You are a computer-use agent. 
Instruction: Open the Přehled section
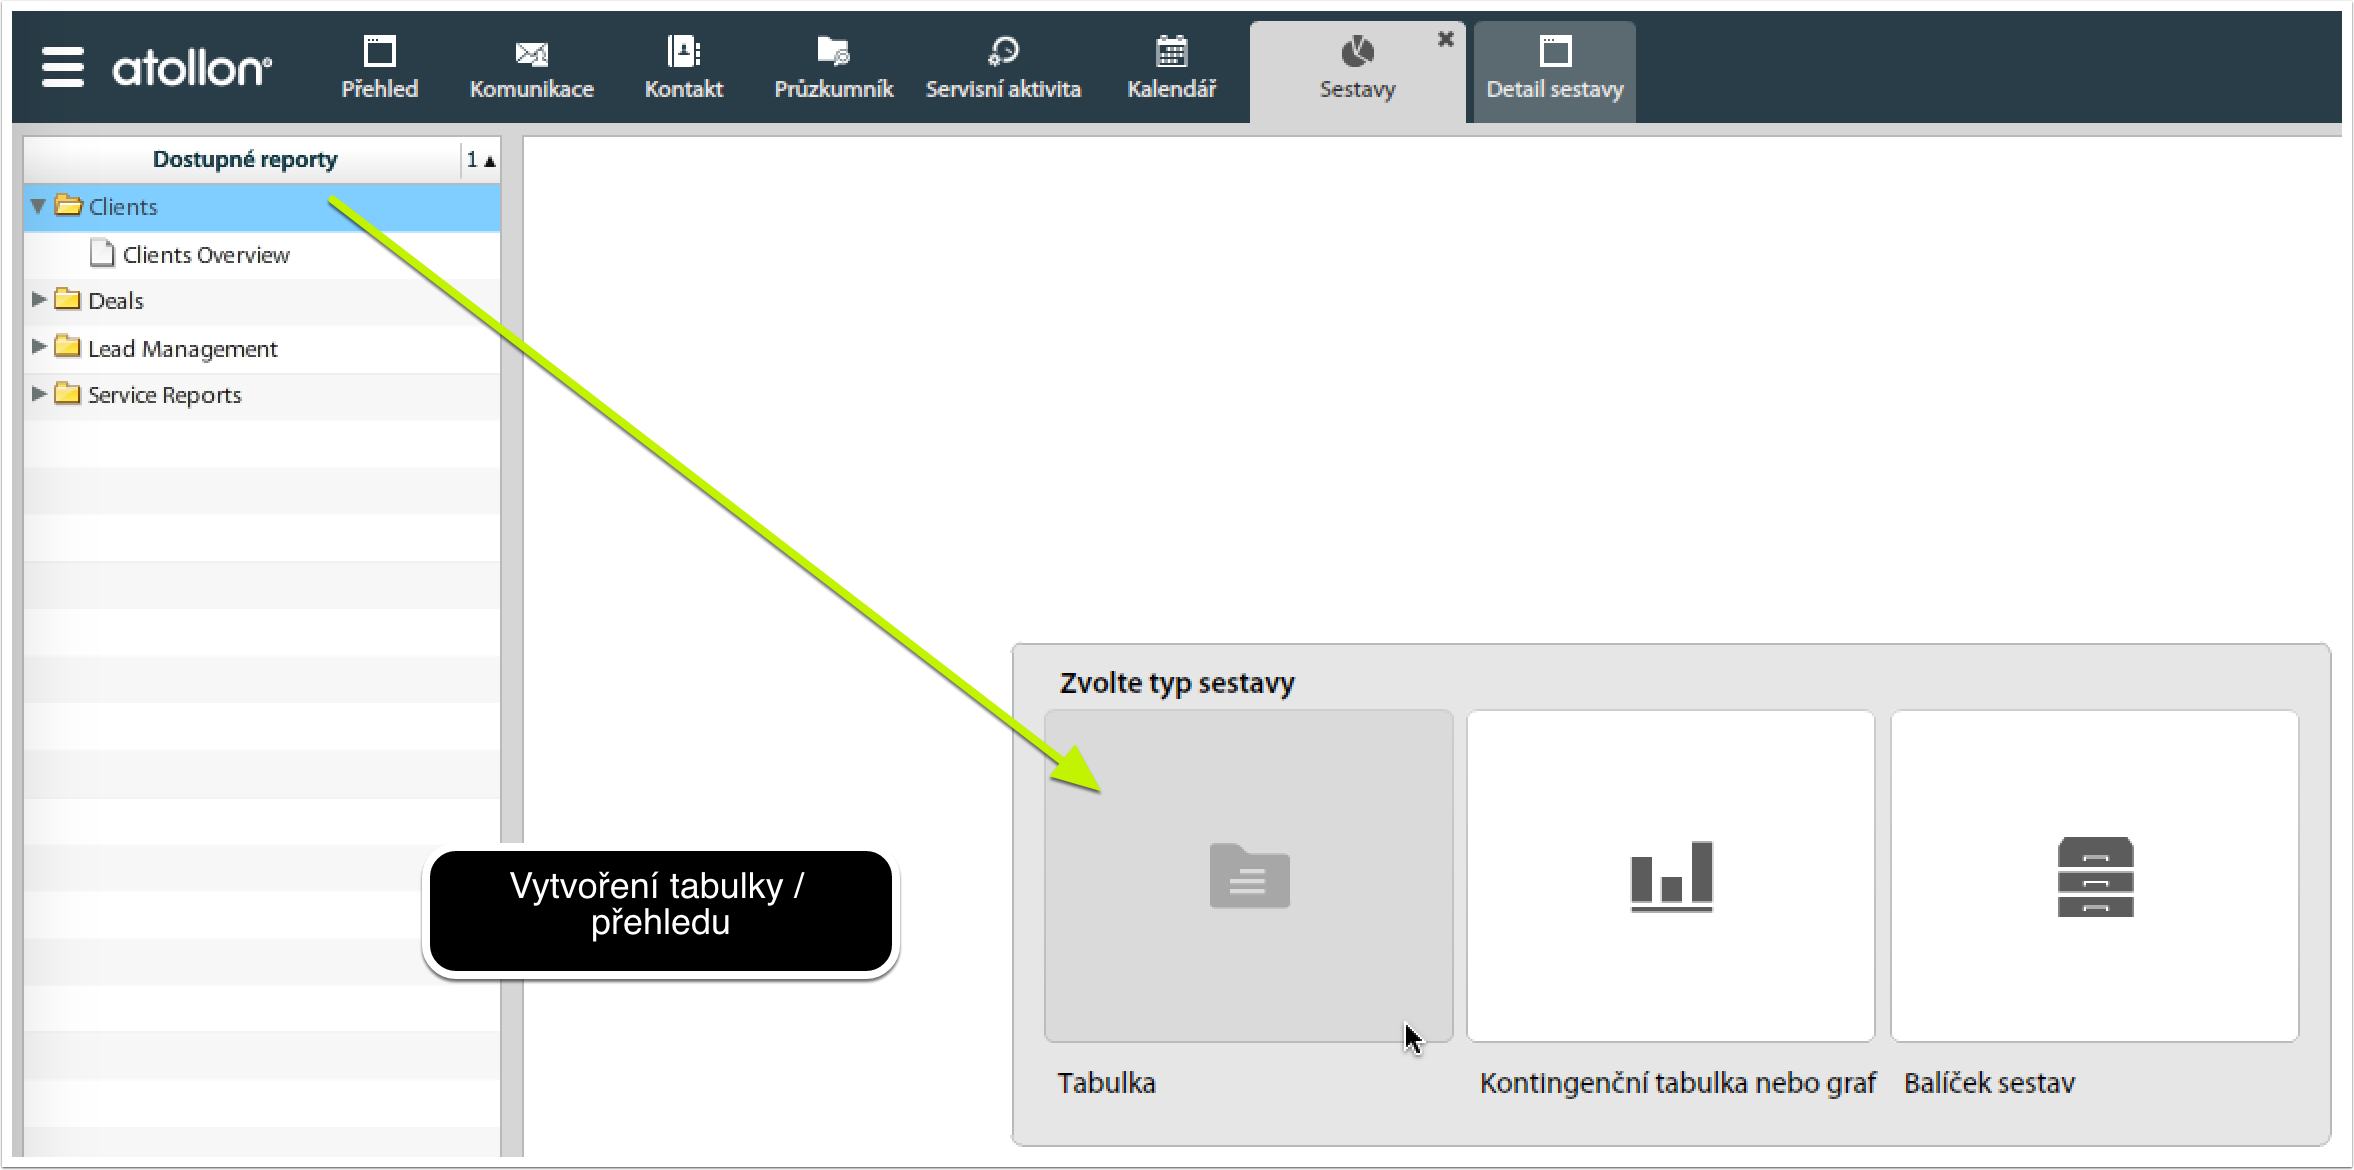pos(379,68)
